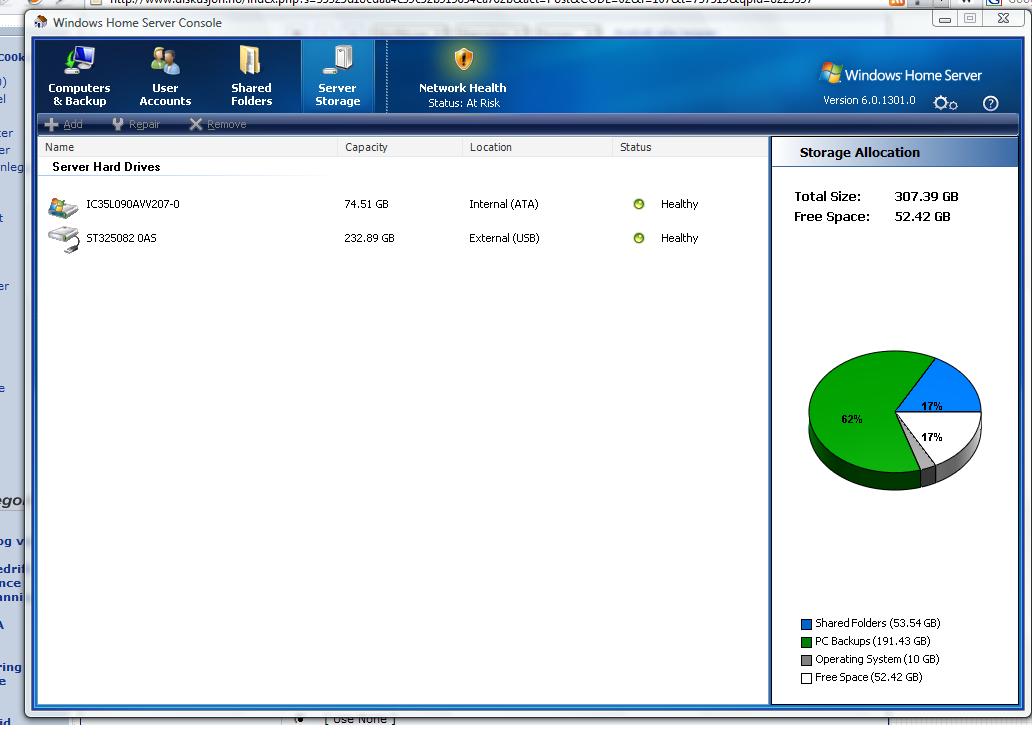Maximize the Home Server Console window
The image size is (1032, 744).
pos(970,19)
